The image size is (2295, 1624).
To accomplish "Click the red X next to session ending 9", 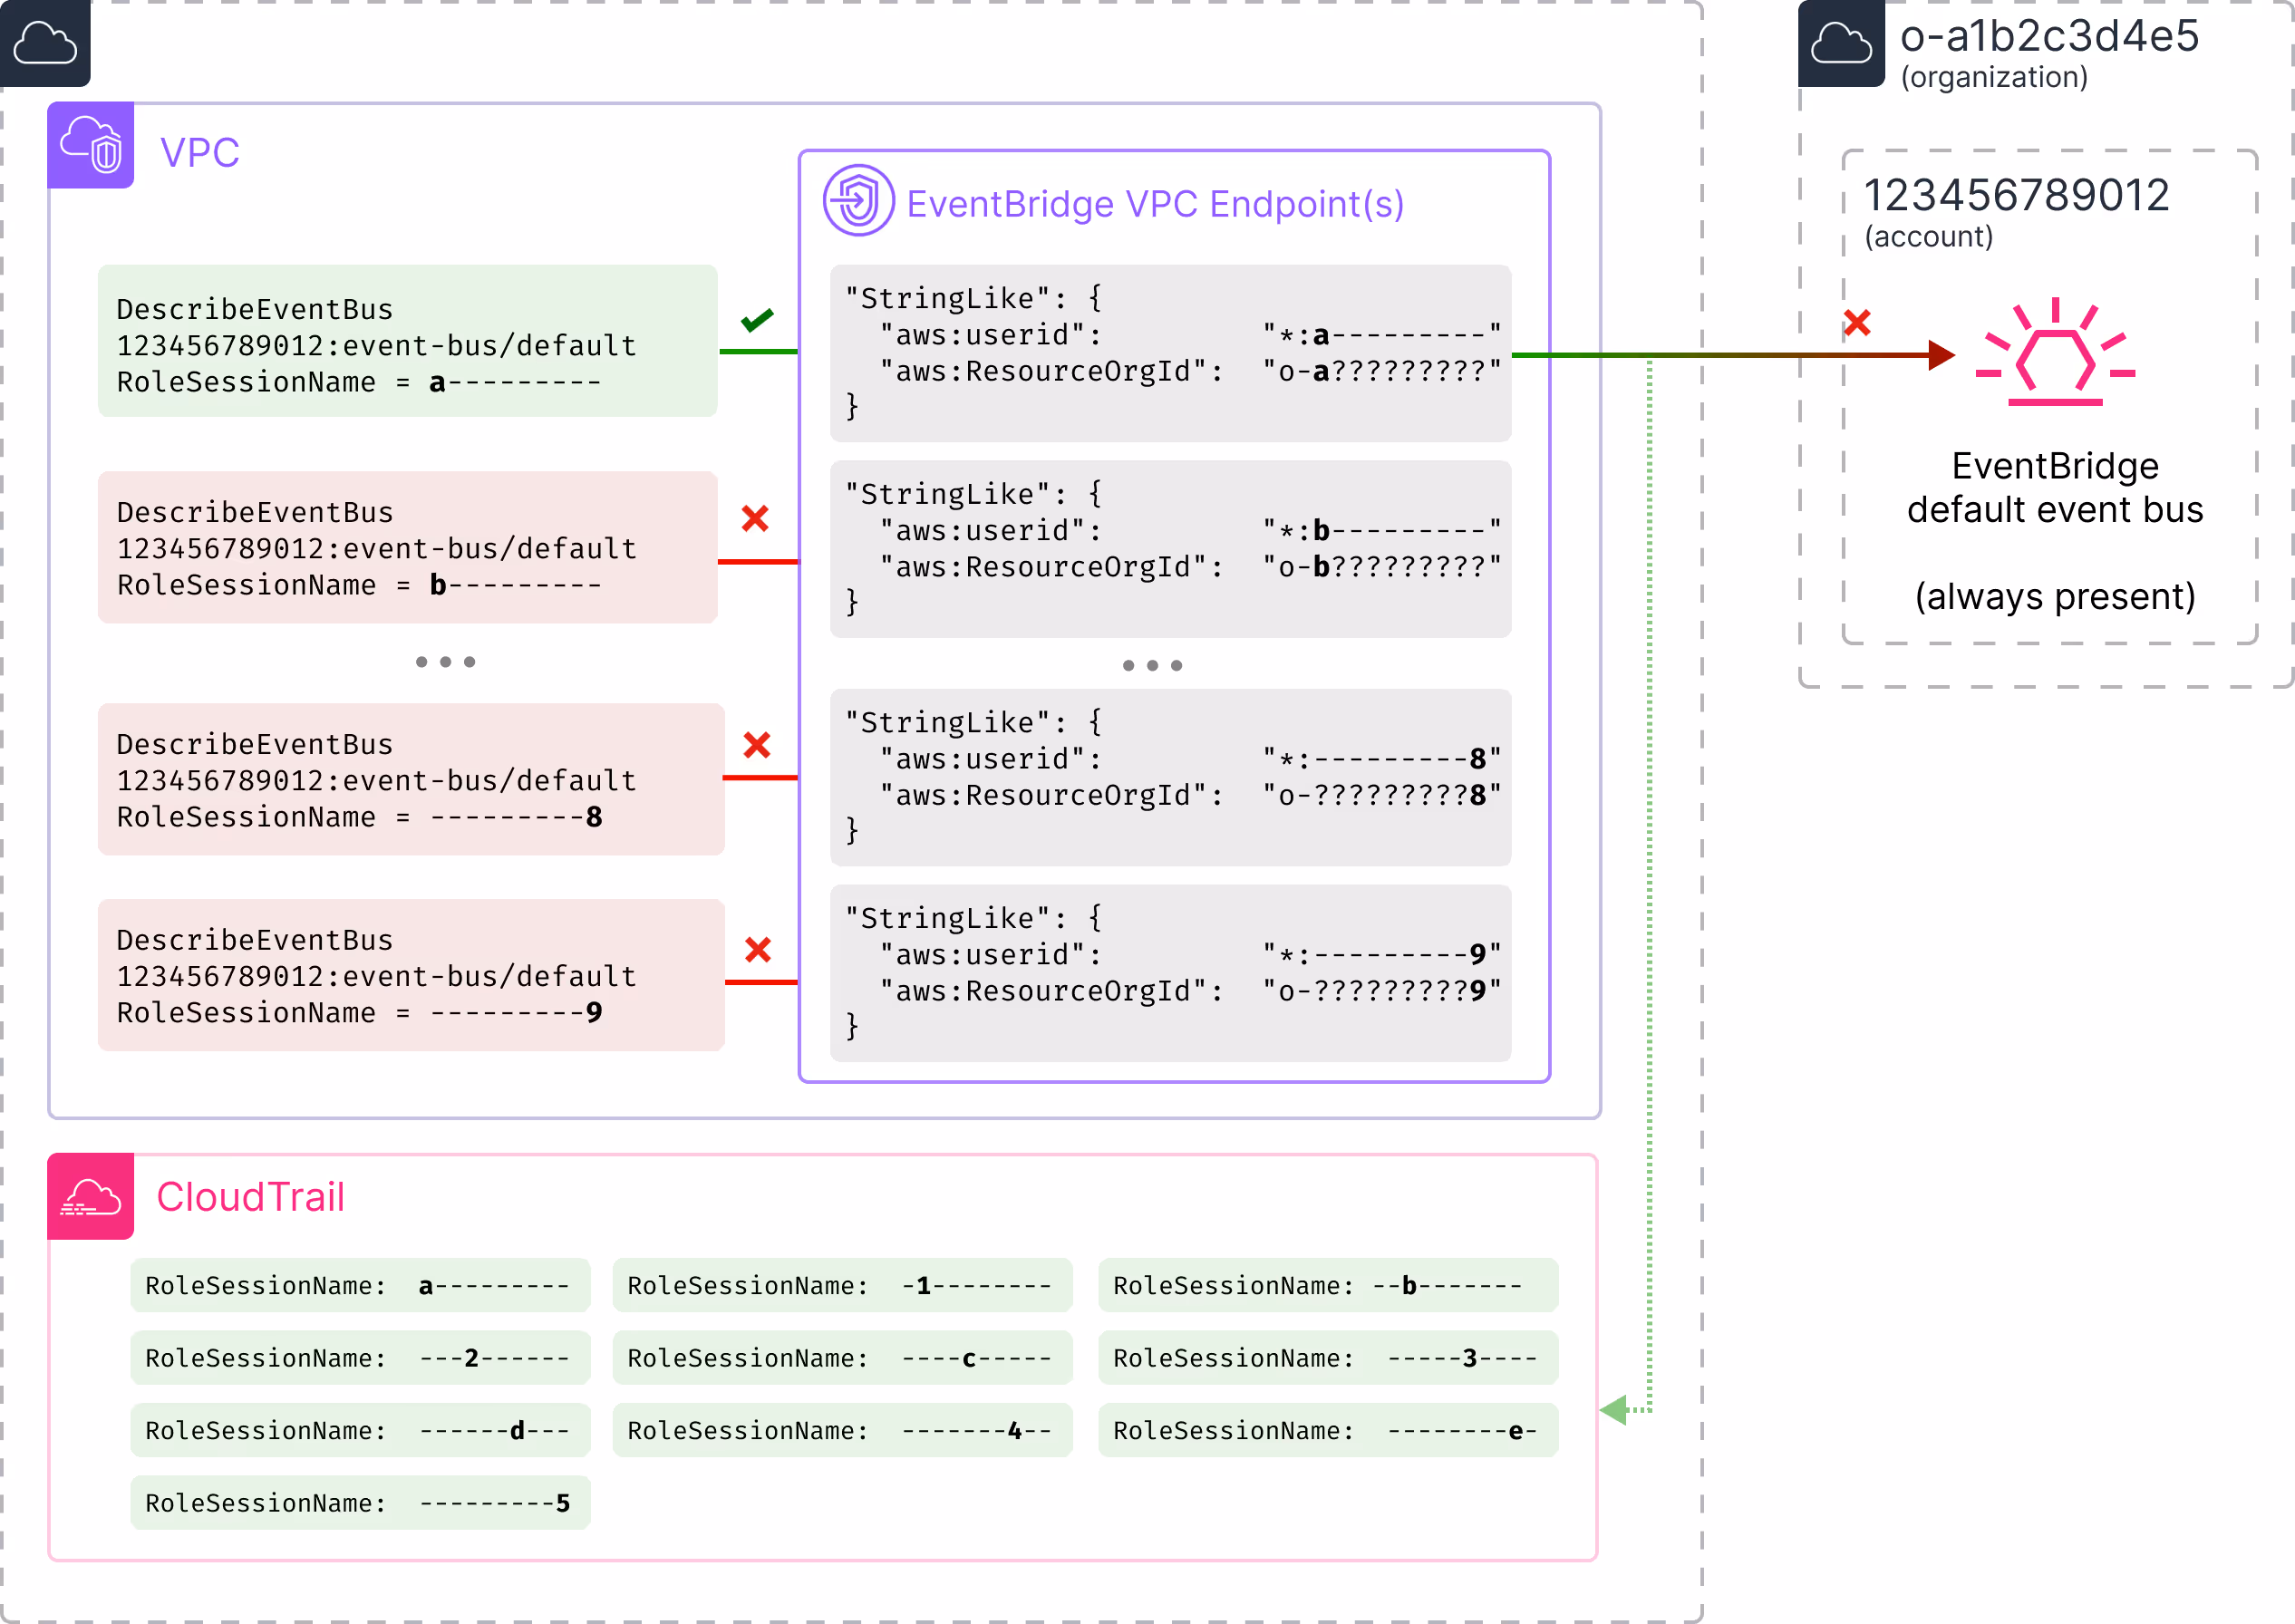I will pyautogui.click(x=758, y=949).
